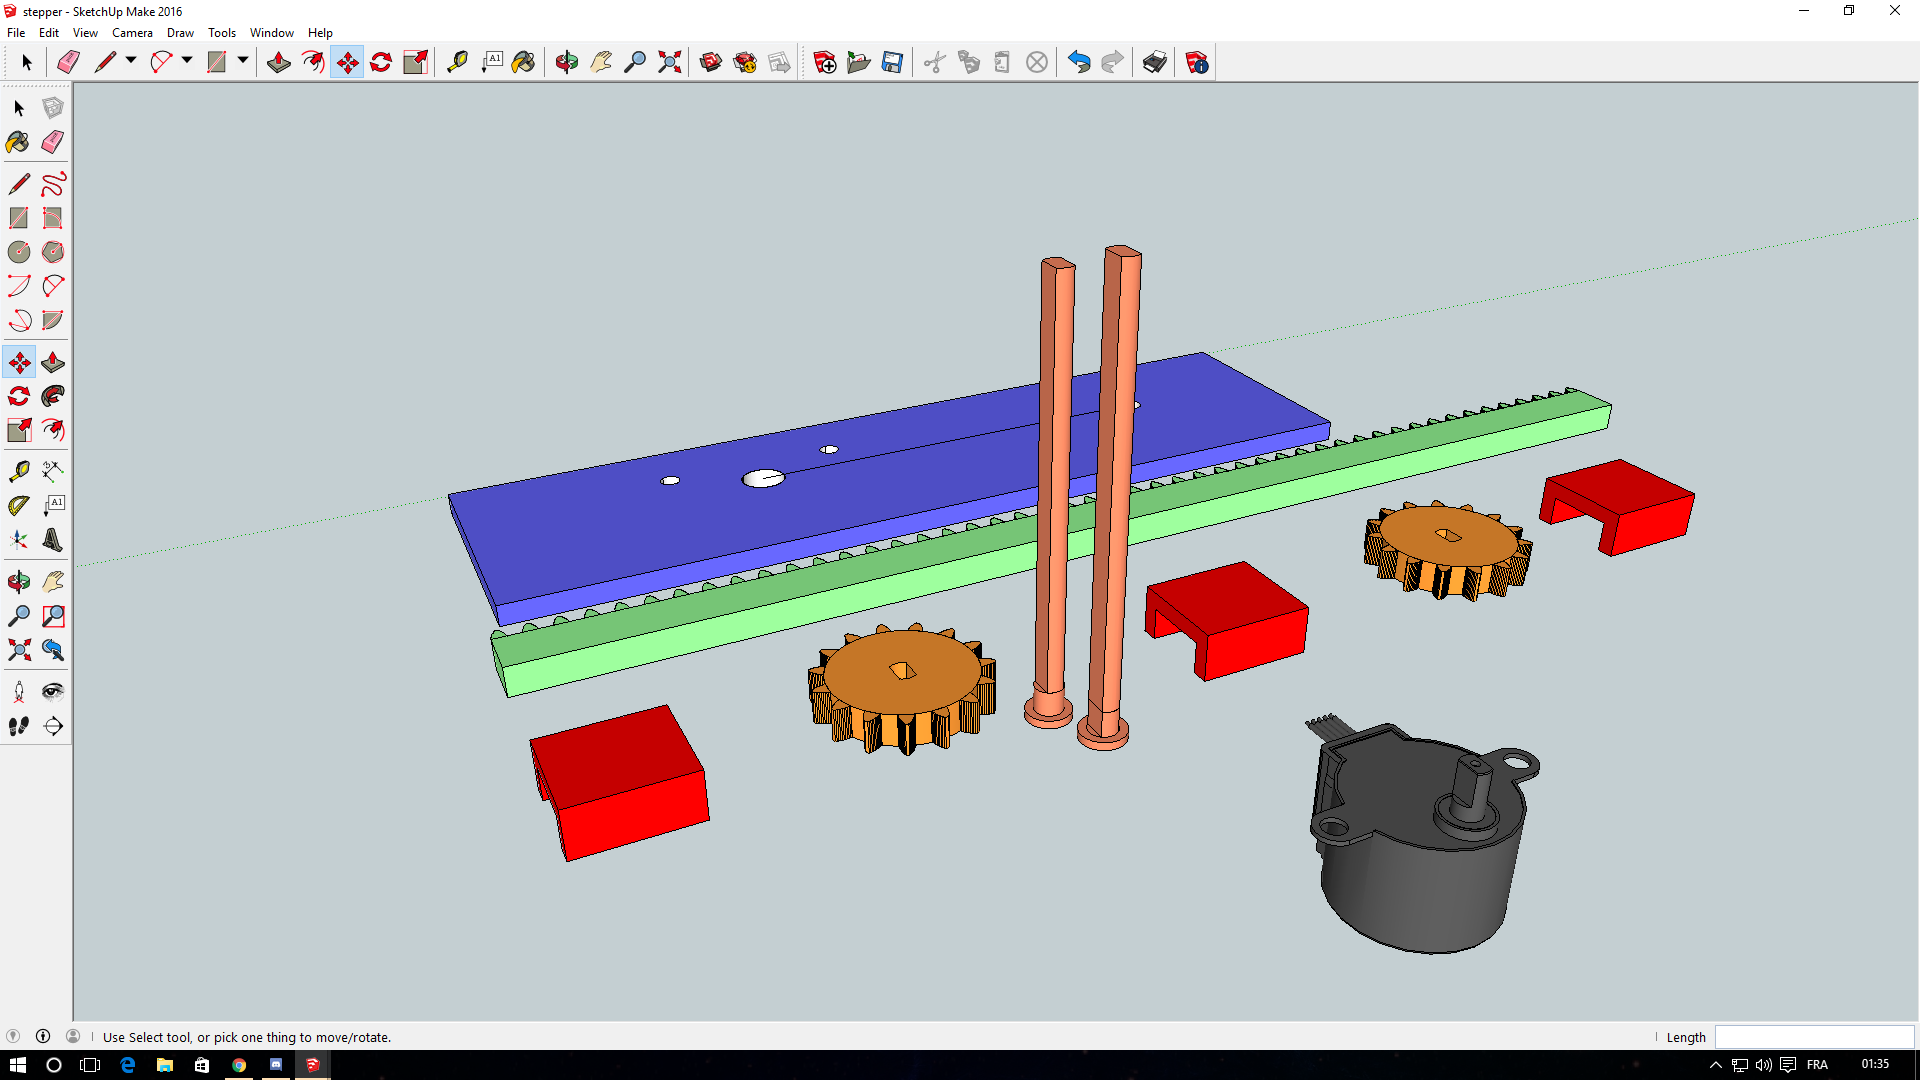Save the model with floppy icon
The image size is (1920, 1080).
click(x=893, y=62)
